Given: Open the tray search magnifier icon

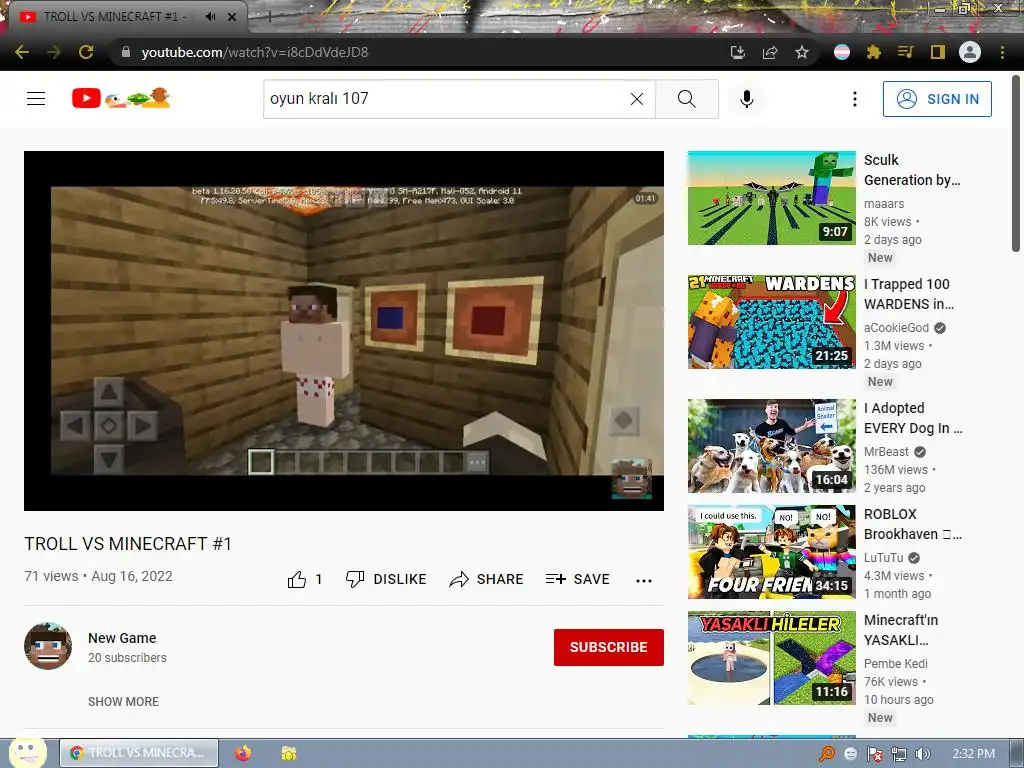Looking at the screenshot, I should (827, 754).
